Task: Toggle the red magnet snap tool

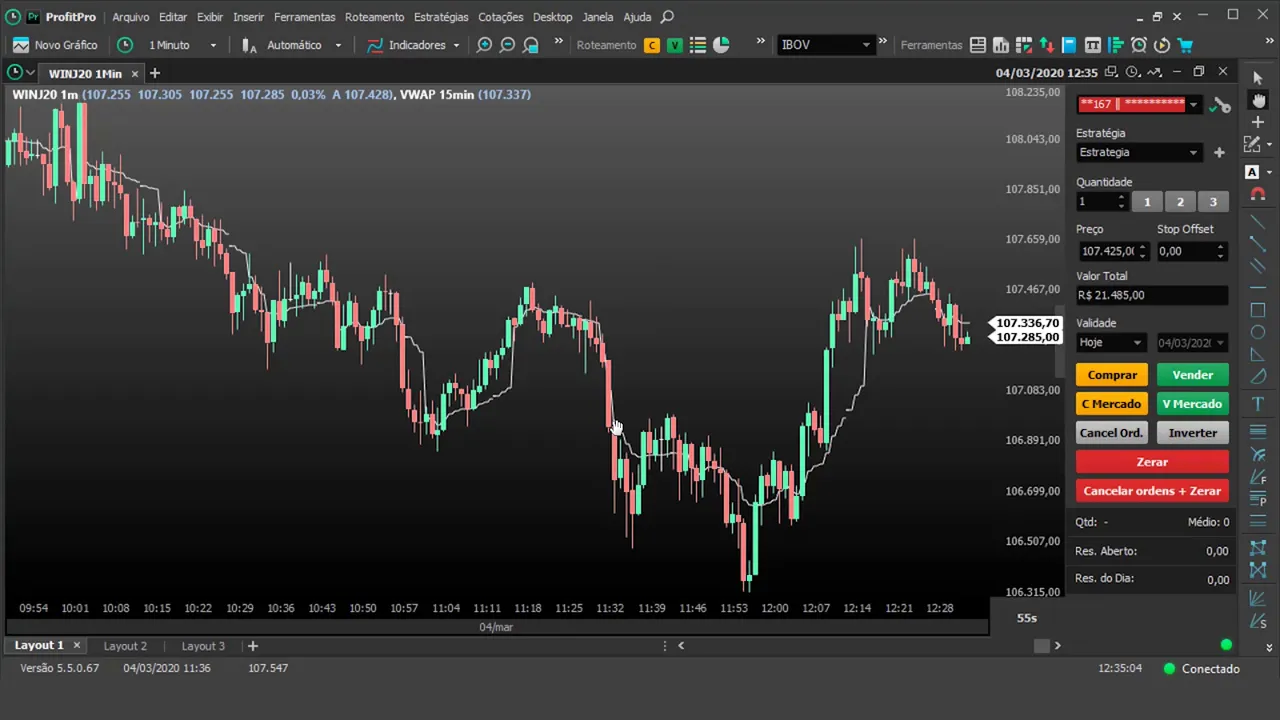Action: [1258, 194]
